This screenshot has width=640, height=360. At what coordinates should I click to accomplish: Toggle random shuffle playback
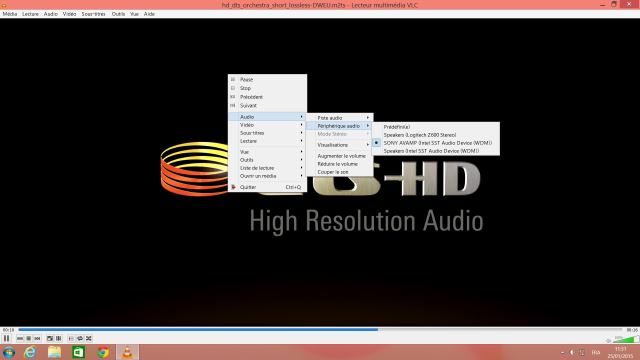[x=89, y=338]
